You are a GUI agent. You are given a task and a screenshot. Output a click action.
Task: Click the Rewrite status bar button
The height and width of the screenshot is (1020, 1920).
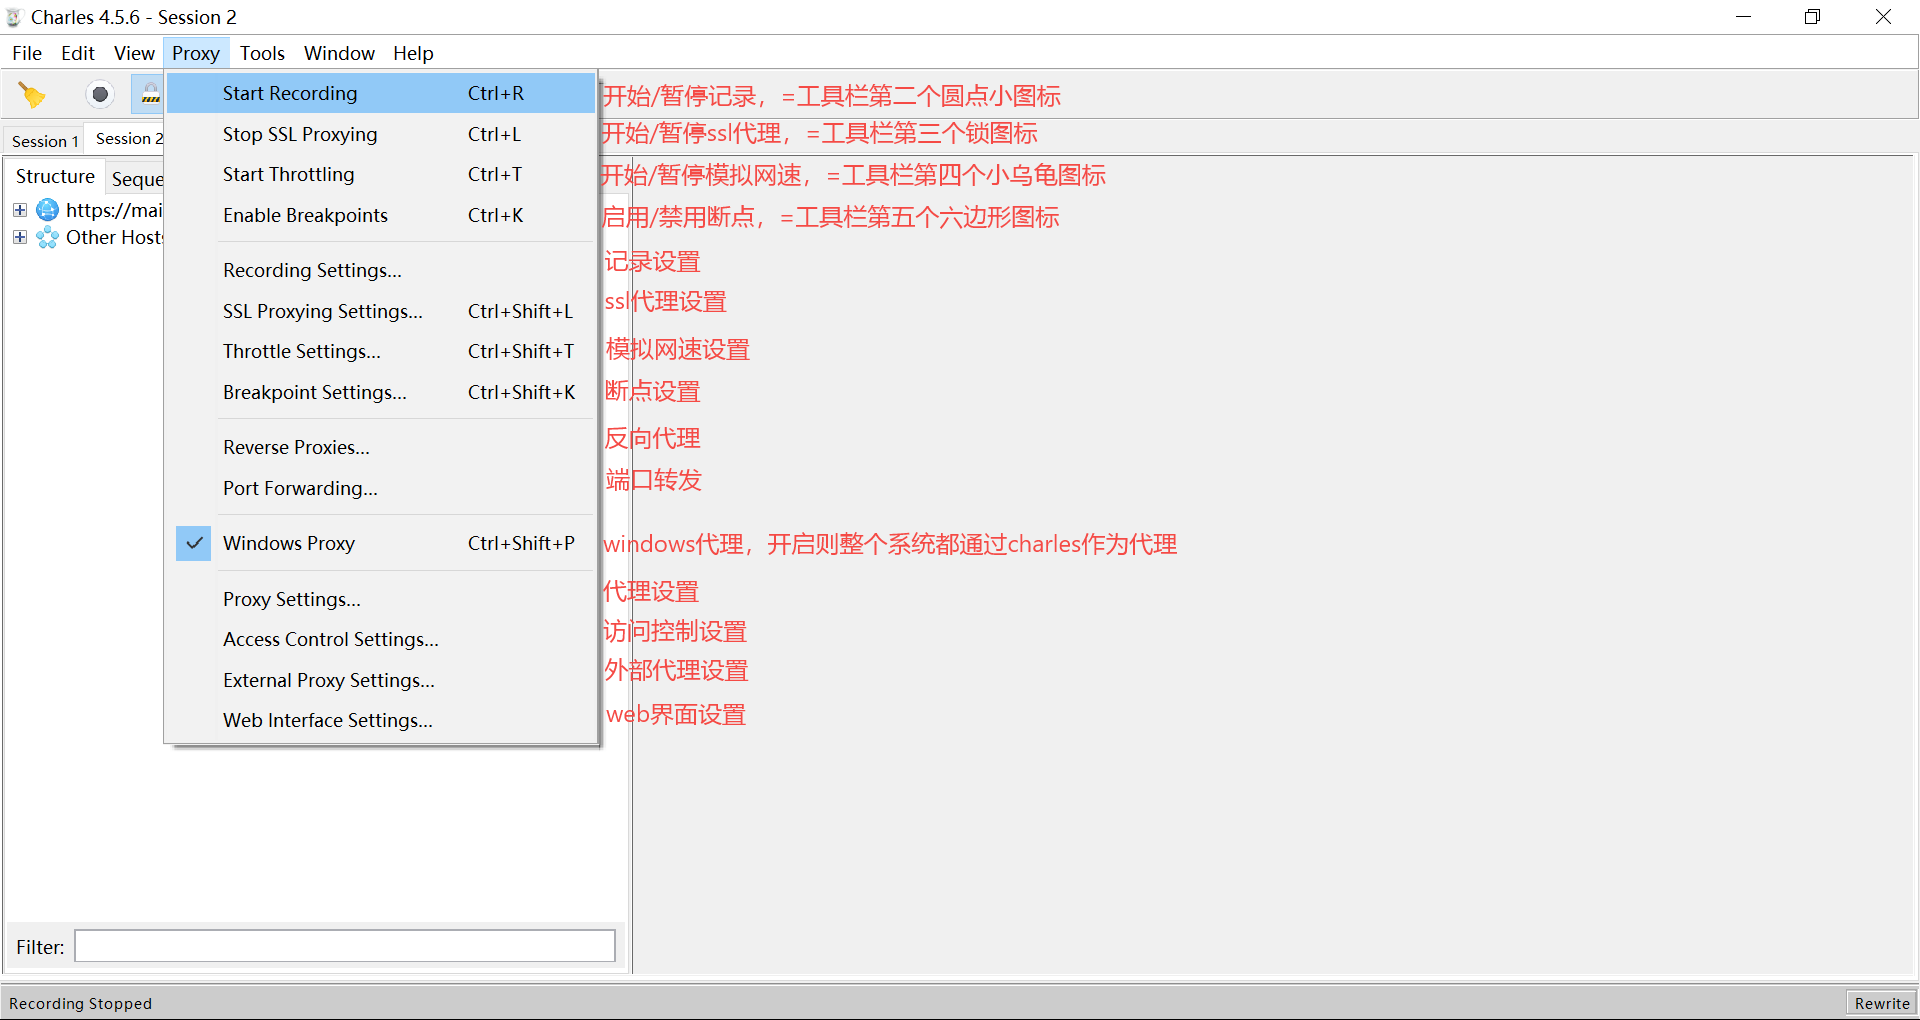pyautogui.click(x=1882, y=1003)
